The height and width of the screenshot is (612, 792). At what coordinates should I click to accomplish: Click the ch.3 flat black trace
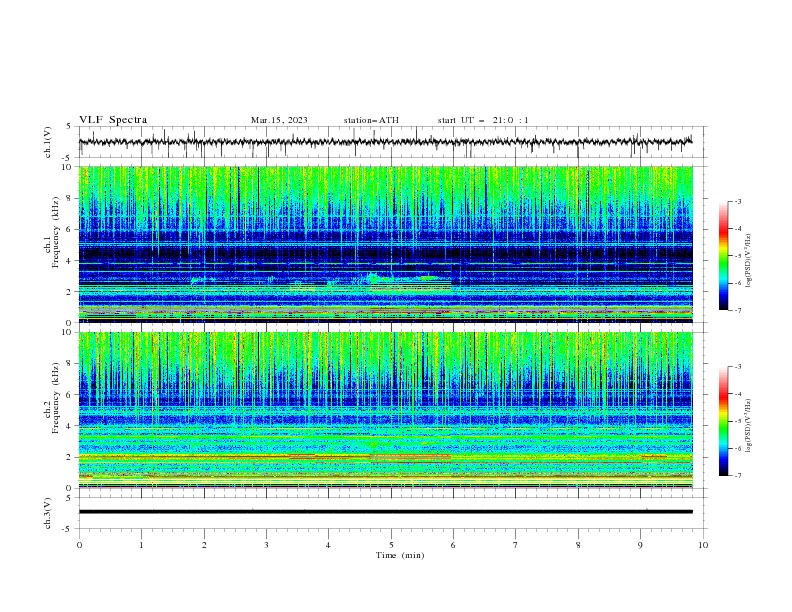click(385, 512)
